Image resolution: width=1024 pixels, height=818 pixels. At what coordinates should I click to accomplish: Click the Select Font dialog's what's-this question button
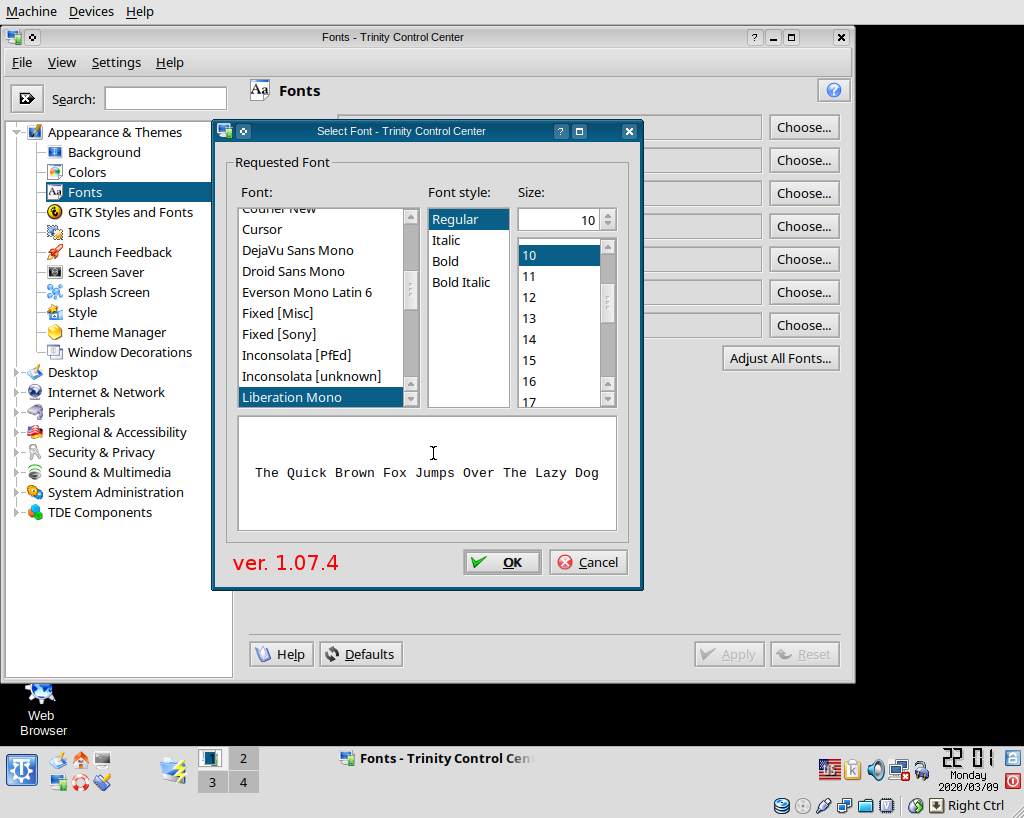[x=560, y=131]
